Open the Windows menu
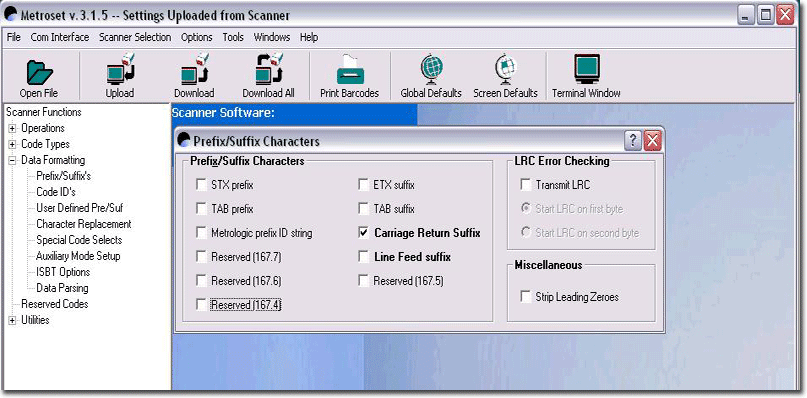 272,37
